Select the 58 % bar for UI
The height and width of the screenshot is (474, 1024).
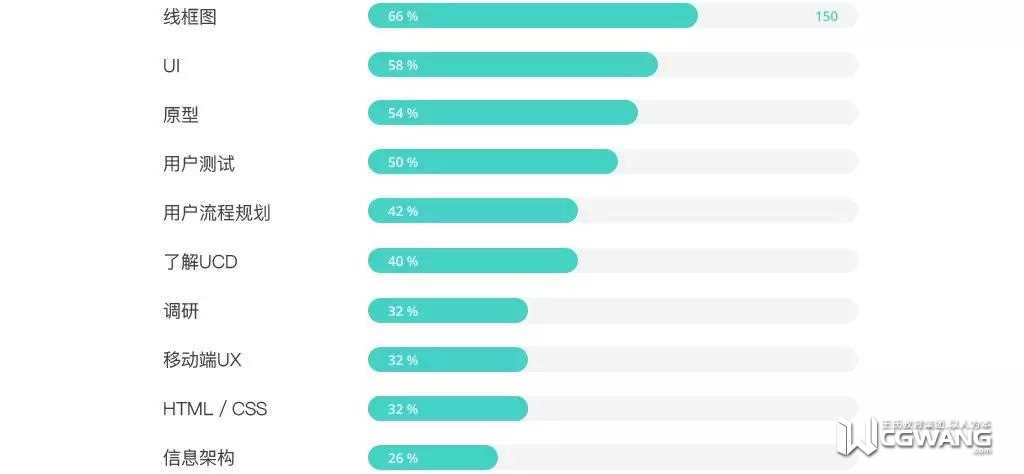512,65
